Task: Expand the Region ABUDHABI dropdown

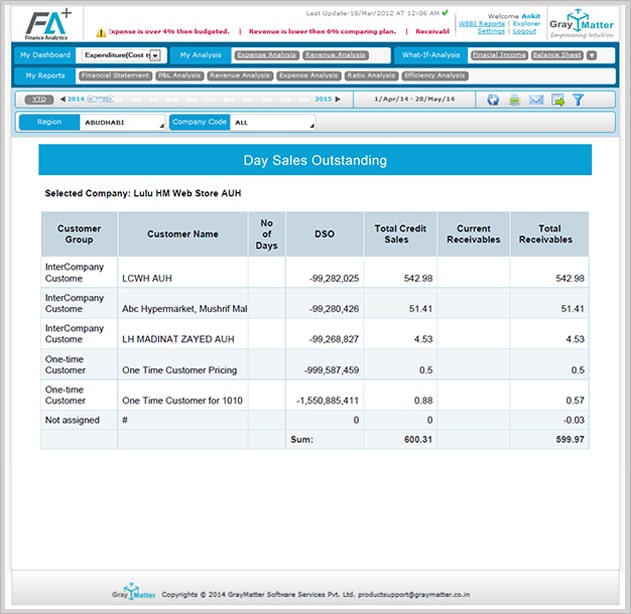Action: click(122, 122)
